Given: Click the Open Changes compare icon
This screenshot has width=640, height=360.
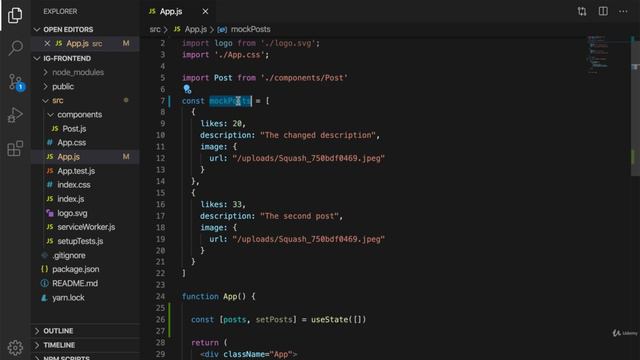Looking at the screenshot, I should coord(582,11).
